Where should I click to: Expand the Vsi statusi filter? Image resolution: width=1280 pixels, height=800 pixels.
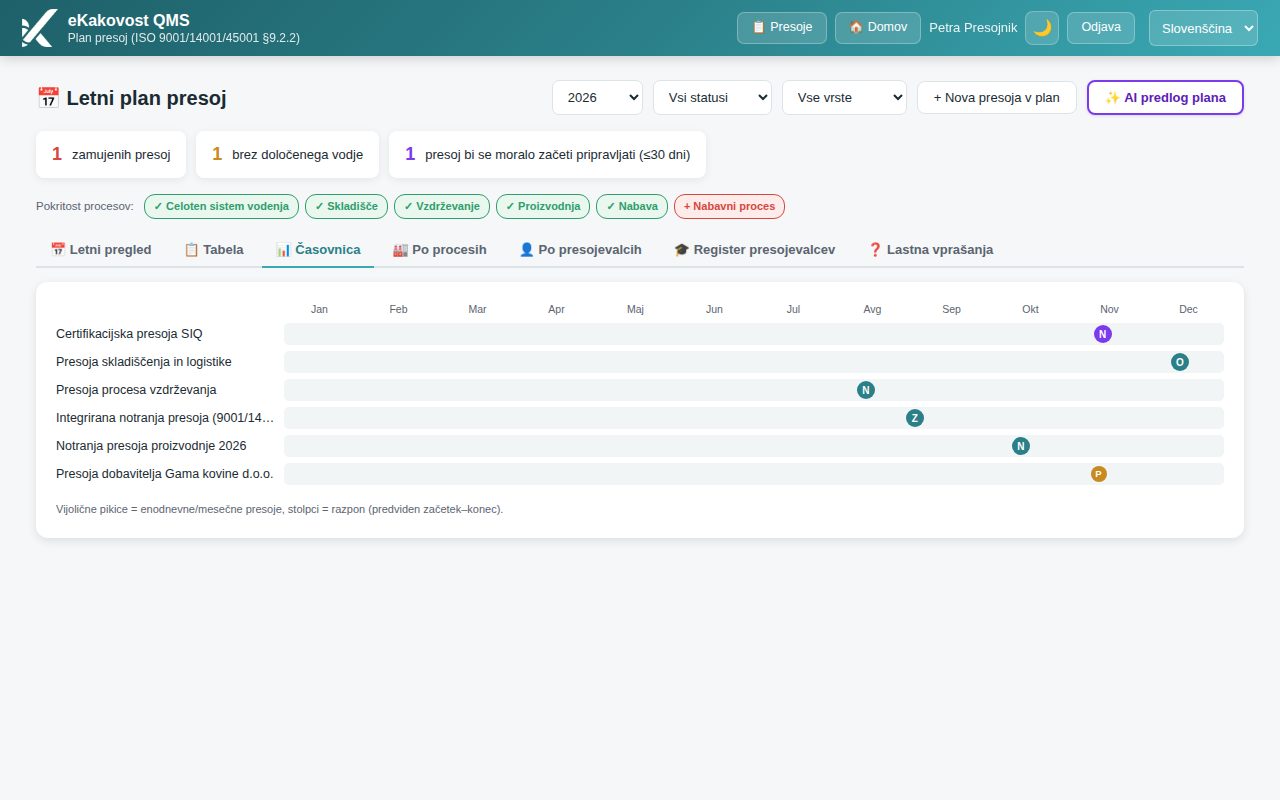712,97
